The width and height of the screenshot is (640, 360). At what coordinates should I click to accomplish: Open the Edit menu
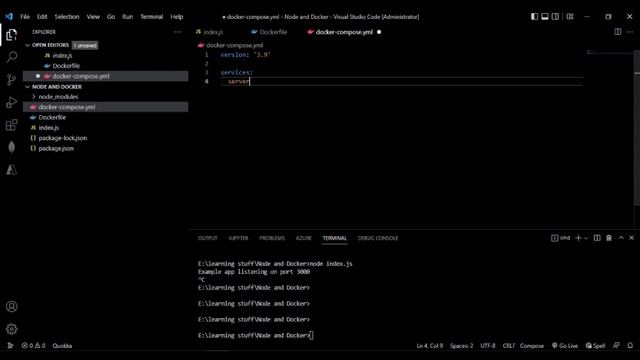coord(42,17)
